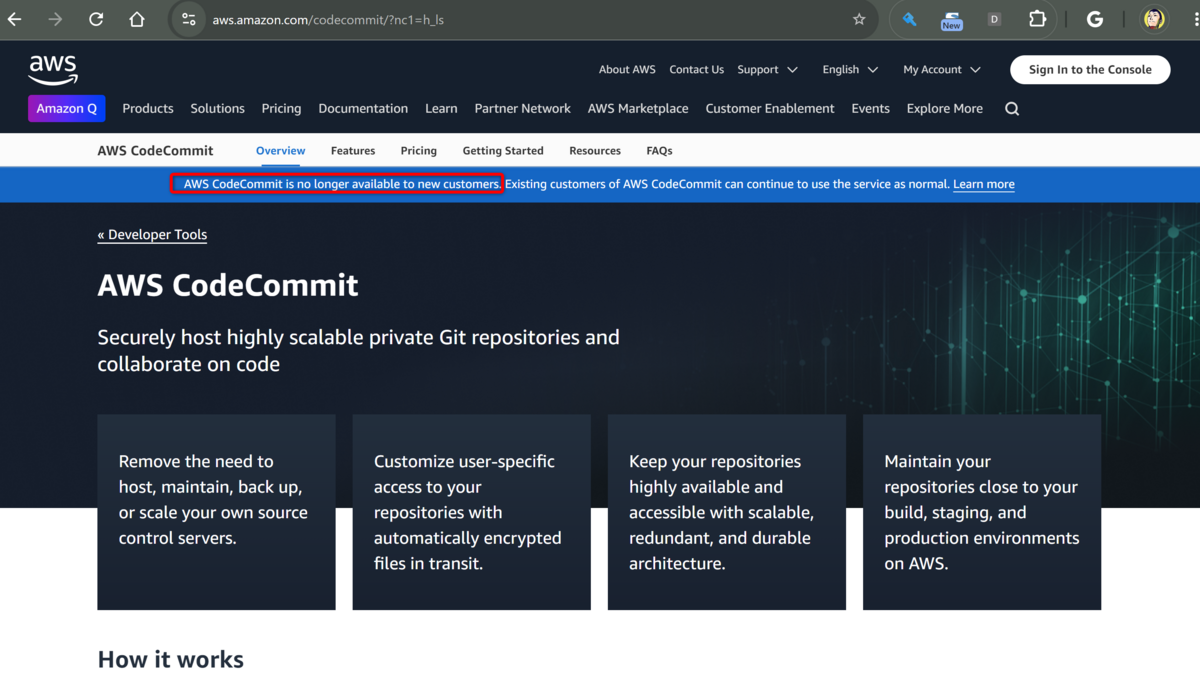
Task: Switch to the Features tab
Action: tap(353, 151)
